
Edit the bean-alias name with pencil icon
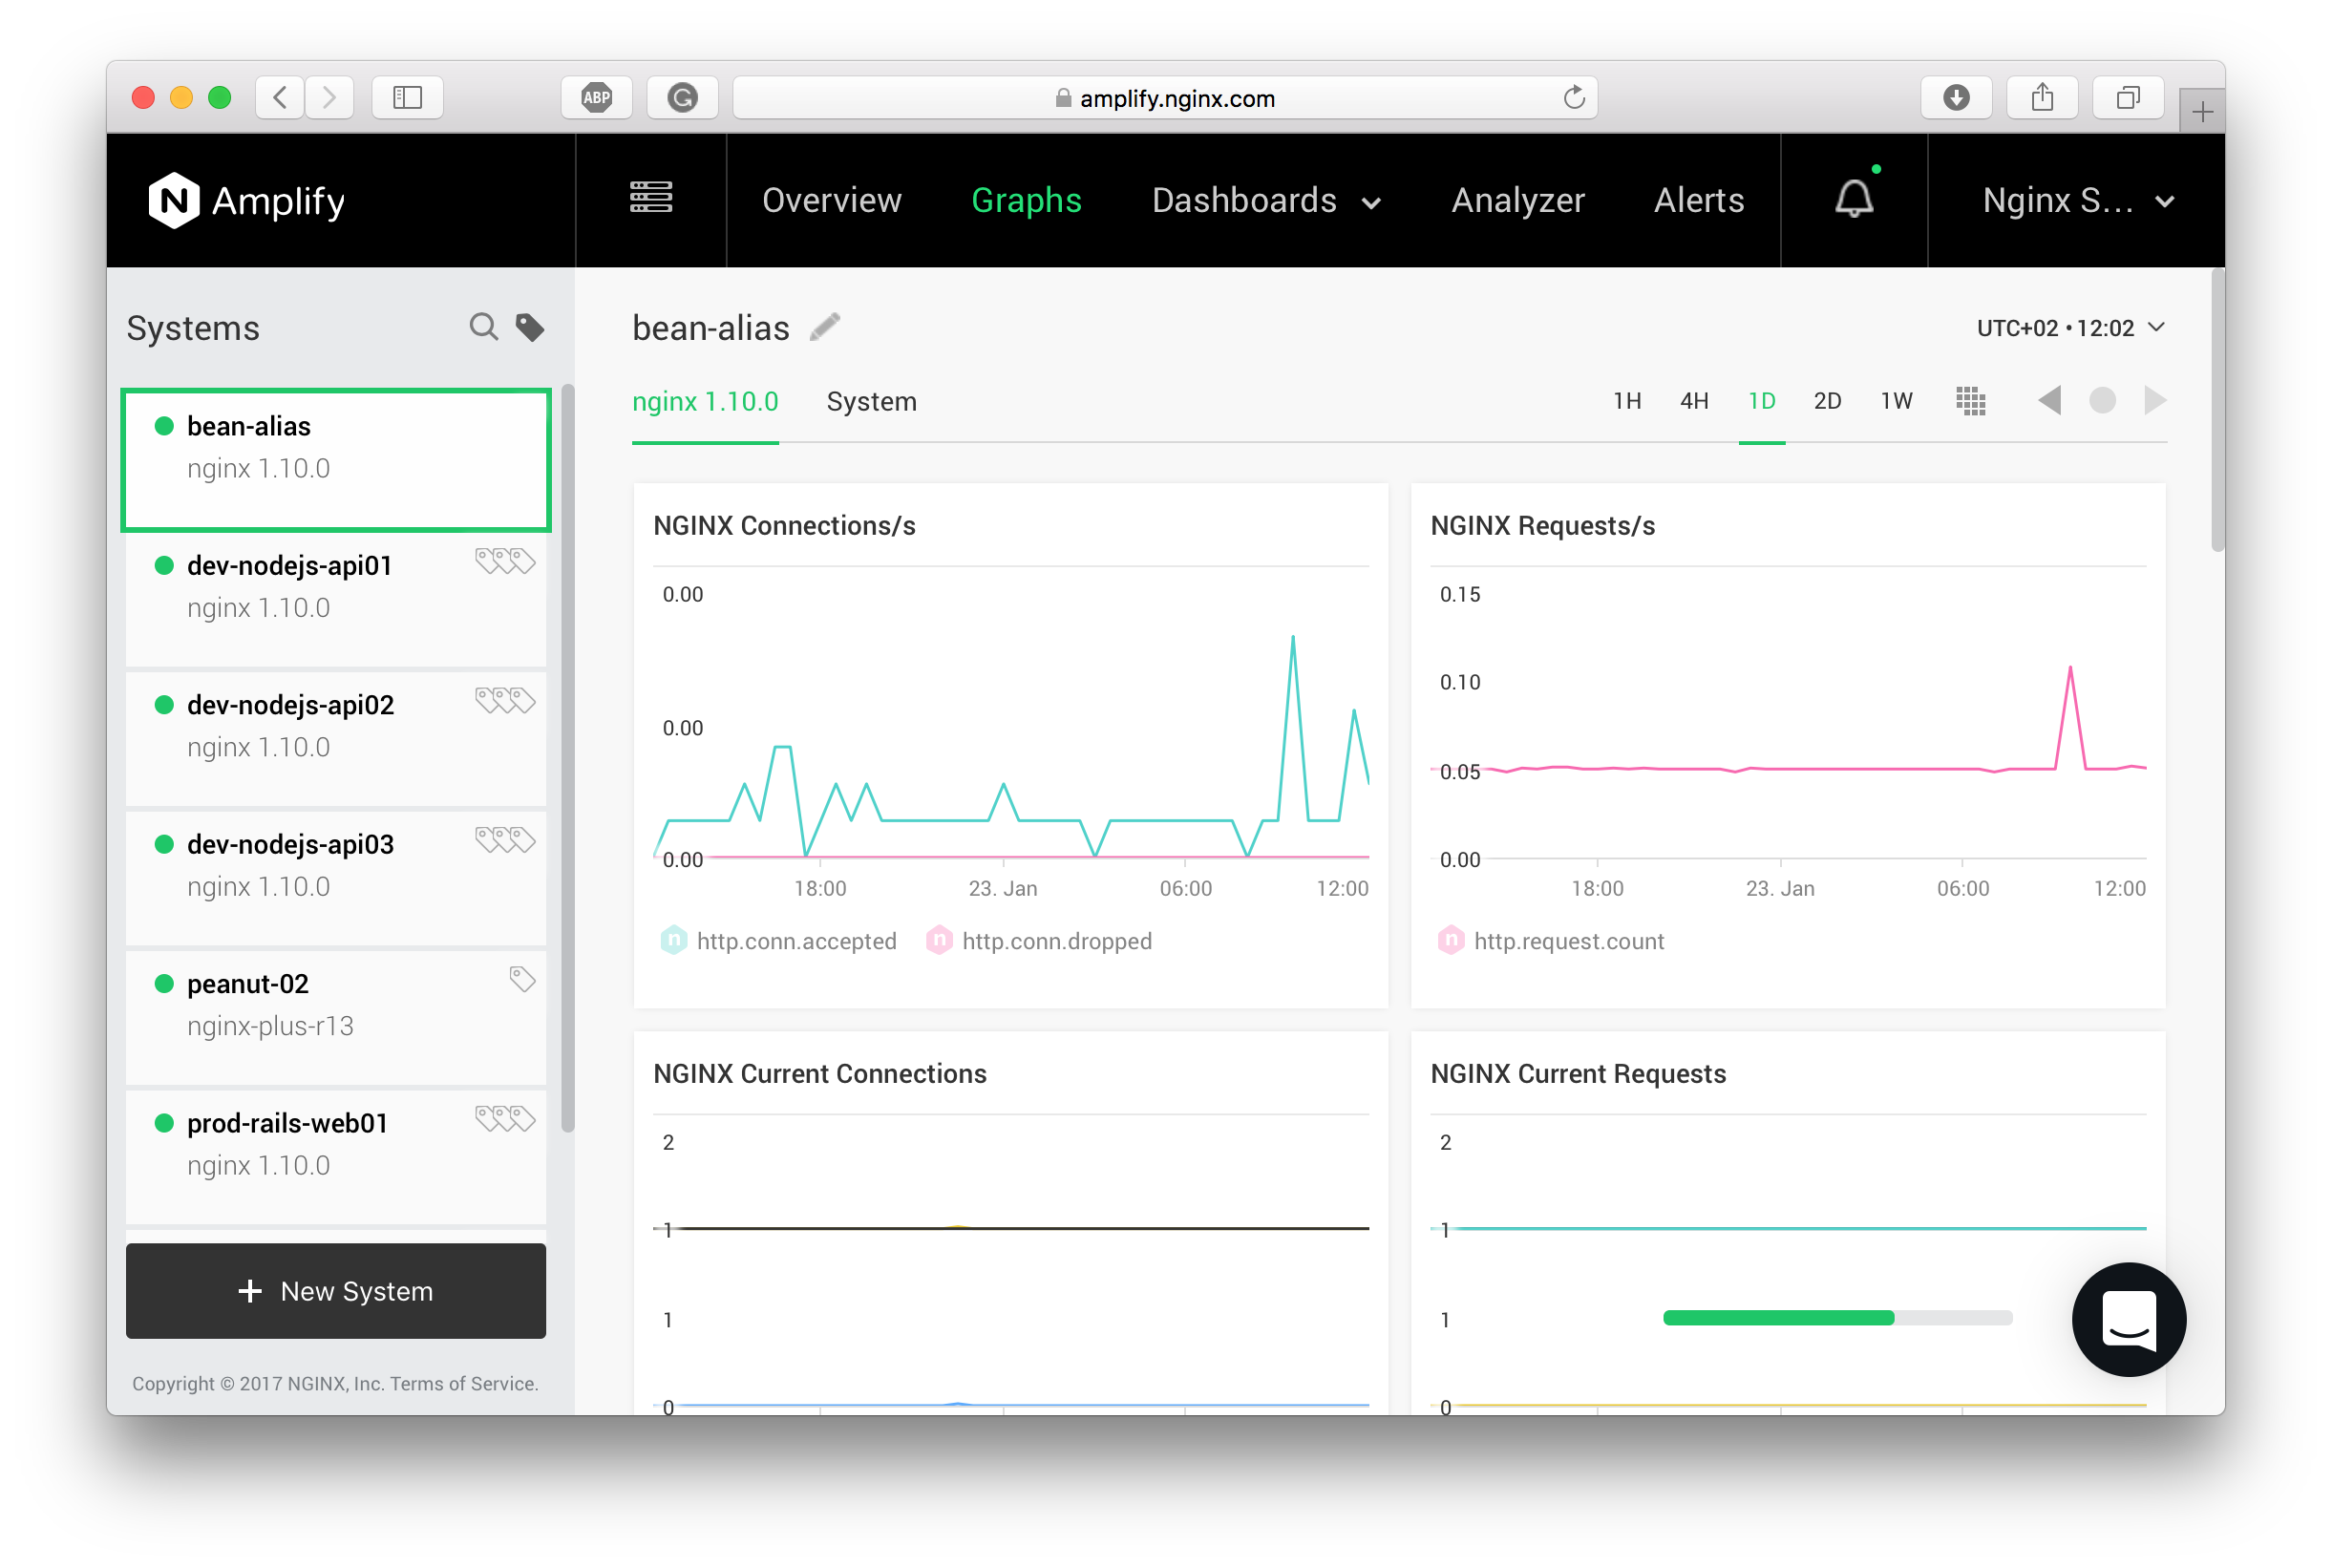click(x=824, y=327)
